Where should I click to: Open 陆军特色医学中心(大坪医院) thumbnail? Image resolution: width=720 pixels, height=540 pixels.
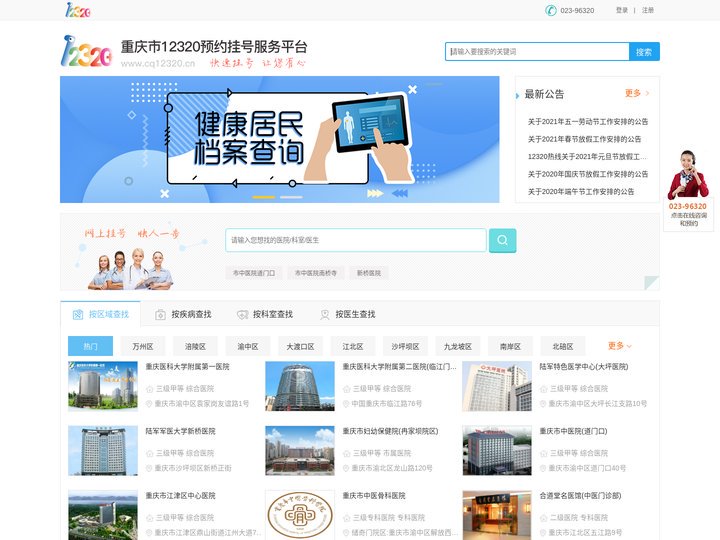coord(497,386)
